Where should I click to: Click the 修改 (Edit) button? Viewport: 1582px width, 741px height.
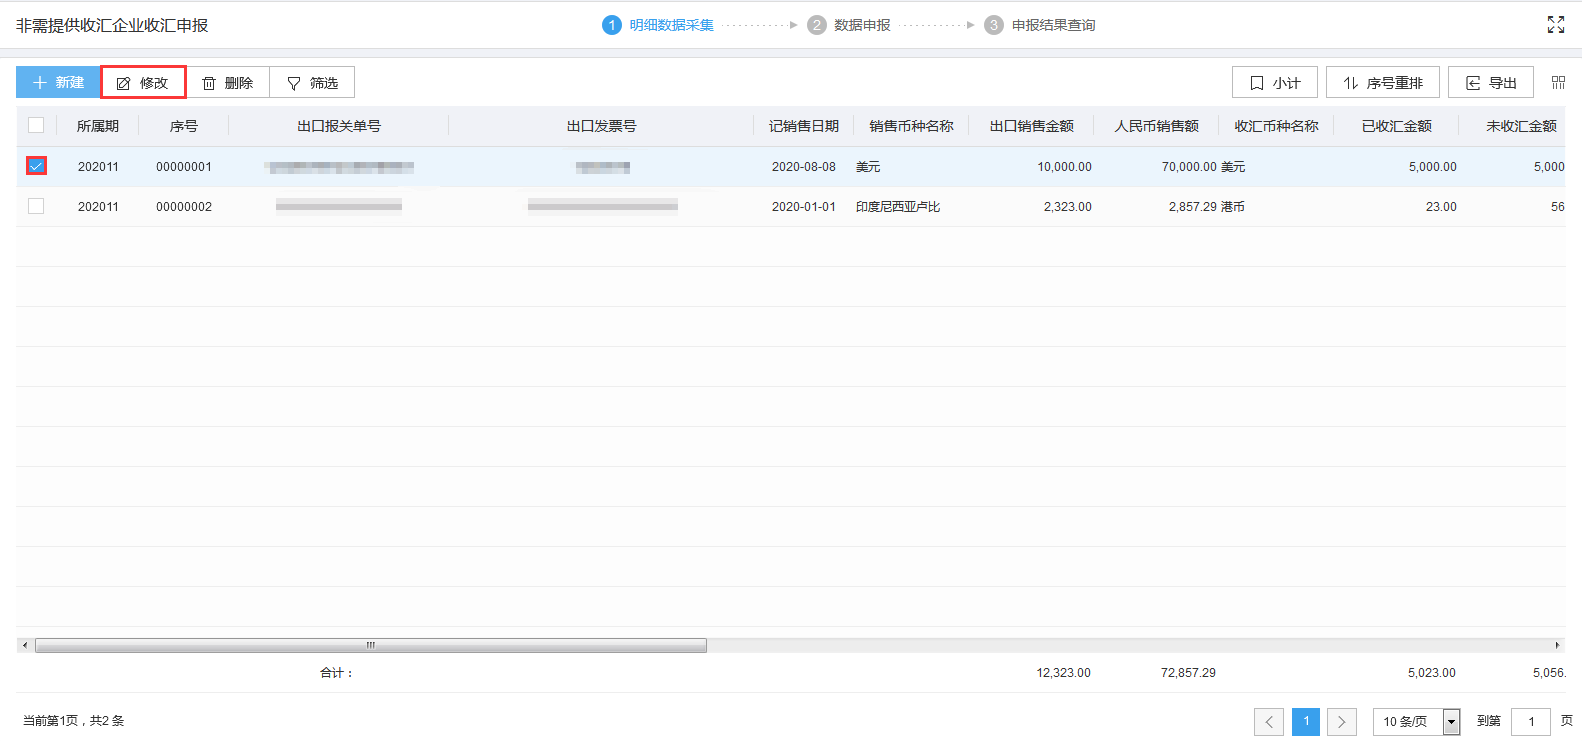[143, 82]
